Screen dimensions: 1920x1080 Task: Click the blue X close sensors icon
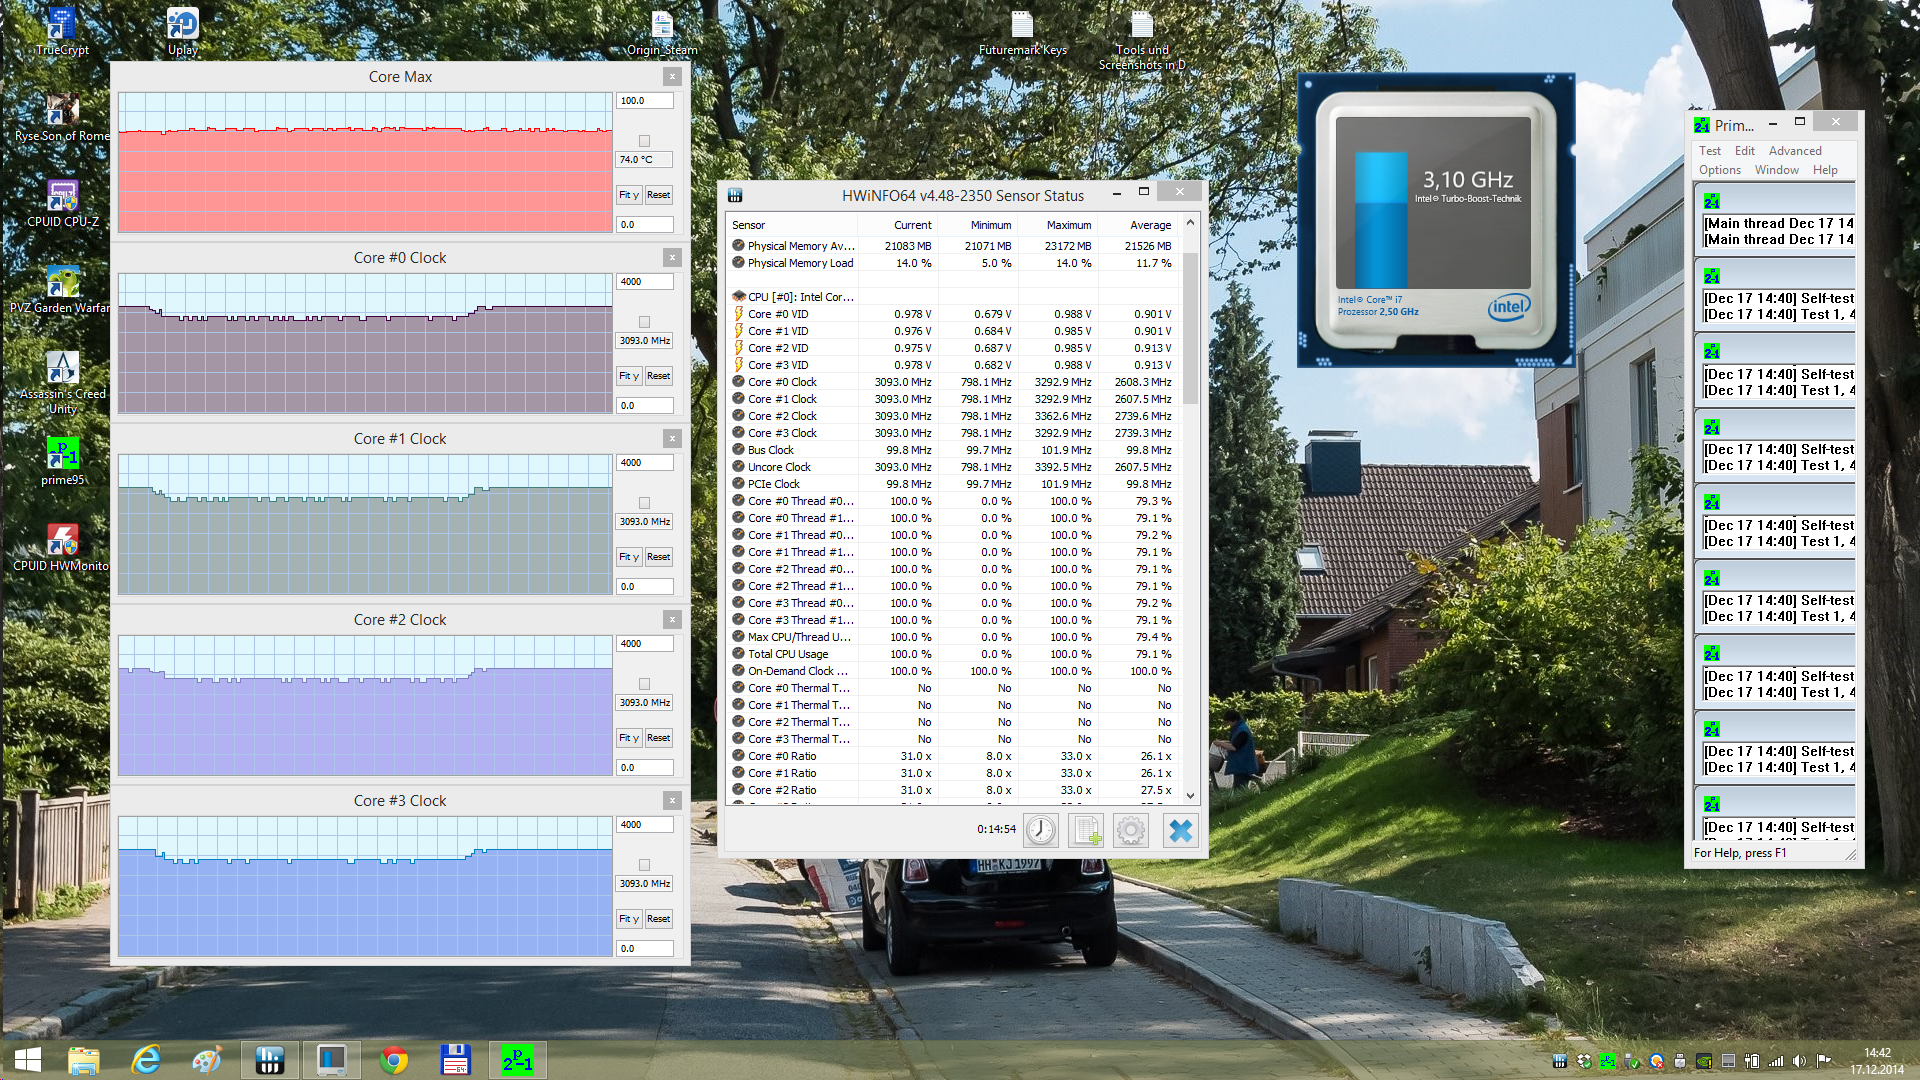pyautogui.click(x=1180, y=830)
